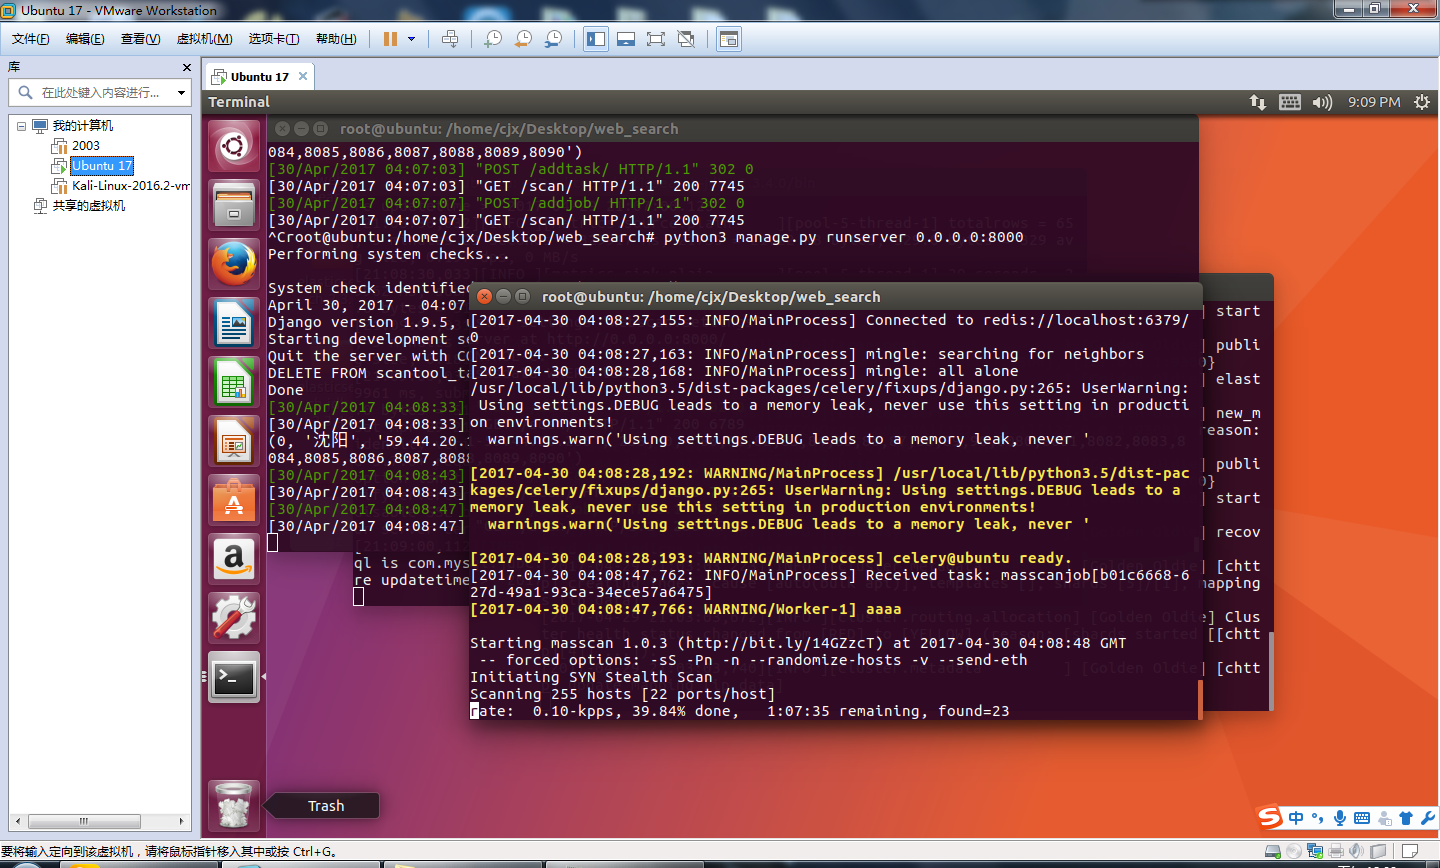Click the message log note icon
The height and width of the screenshot is (868, 1440).
[1410, 852]
